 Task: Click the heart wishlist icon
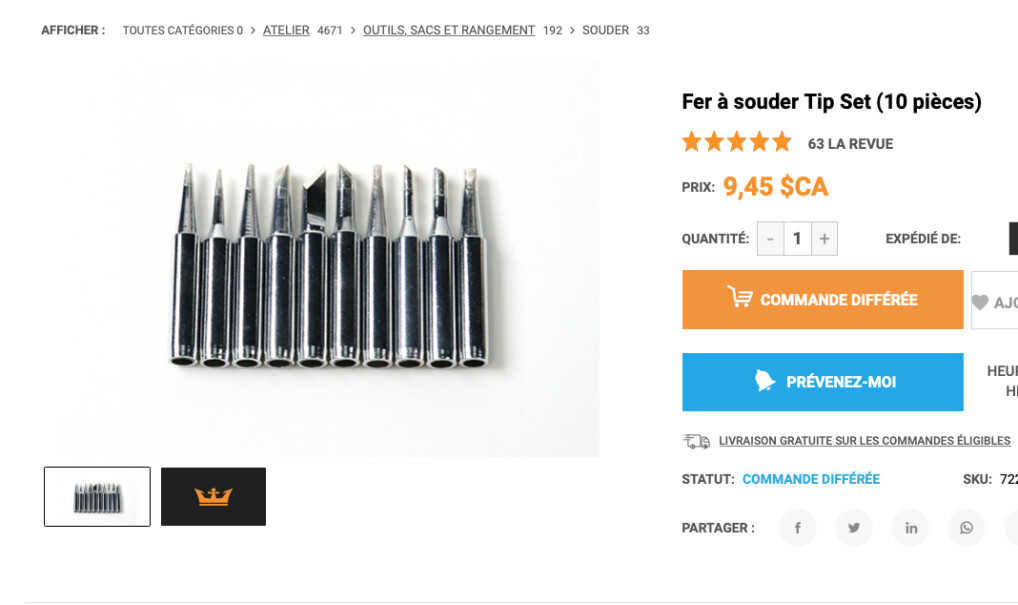(980, 302)
